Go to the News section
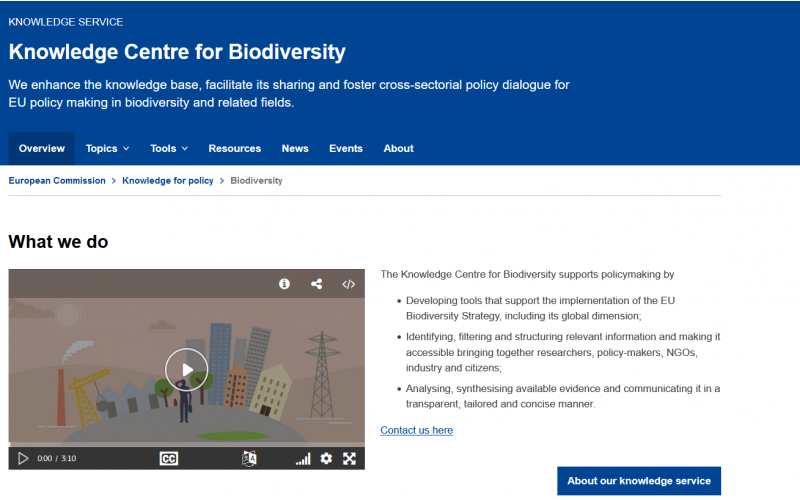The height and width of the screenshot is (500, 800). click(x=295, y=148)
